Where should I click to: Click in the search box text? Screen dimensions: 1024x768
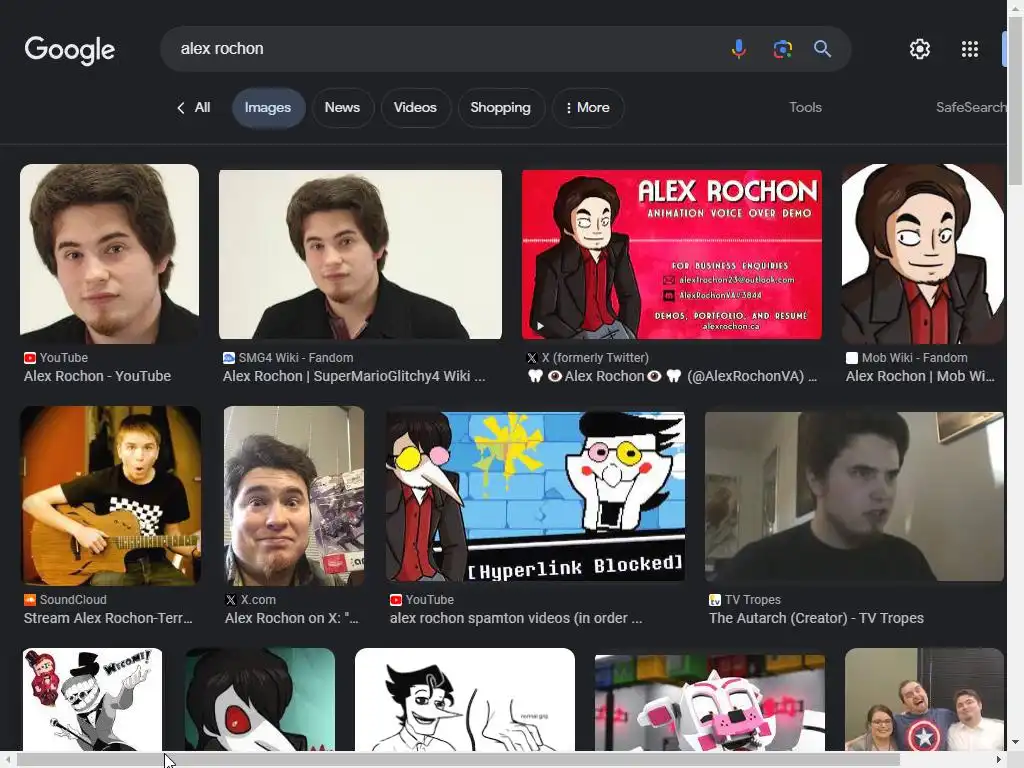pyautogui.click(x=222, y=49)
